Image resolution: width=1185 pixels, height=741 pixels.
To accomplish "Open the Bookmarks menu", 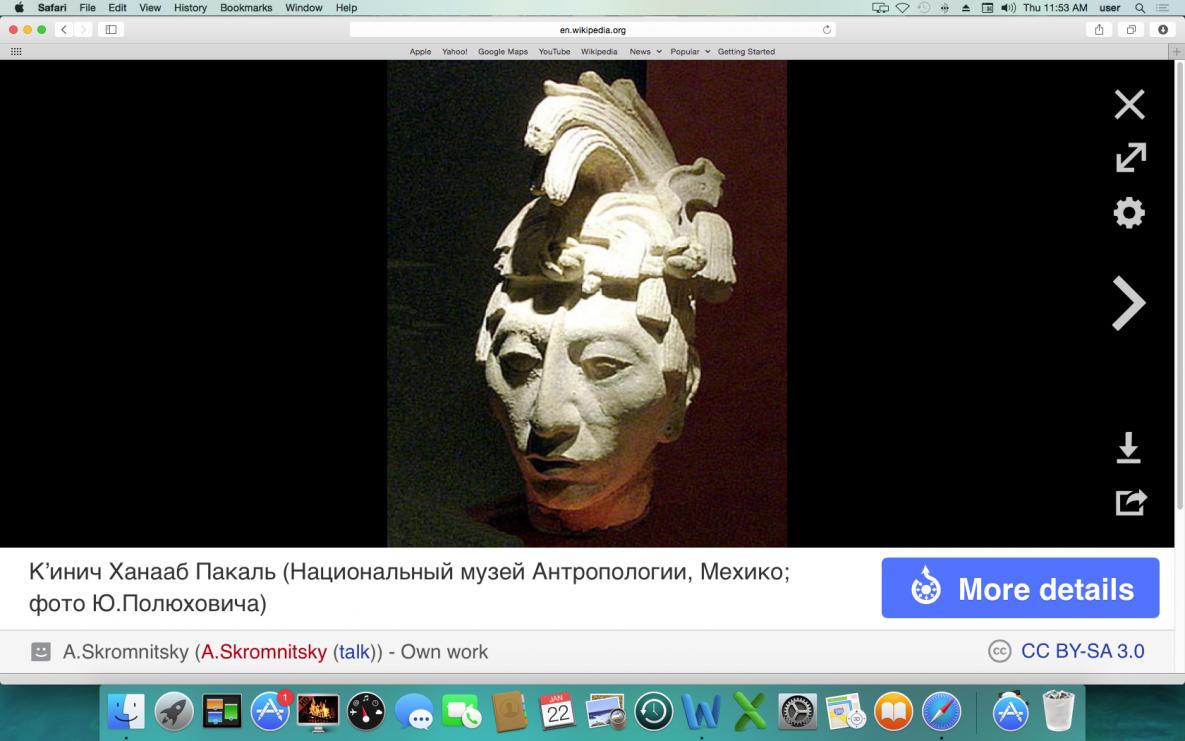I will 246,8.
